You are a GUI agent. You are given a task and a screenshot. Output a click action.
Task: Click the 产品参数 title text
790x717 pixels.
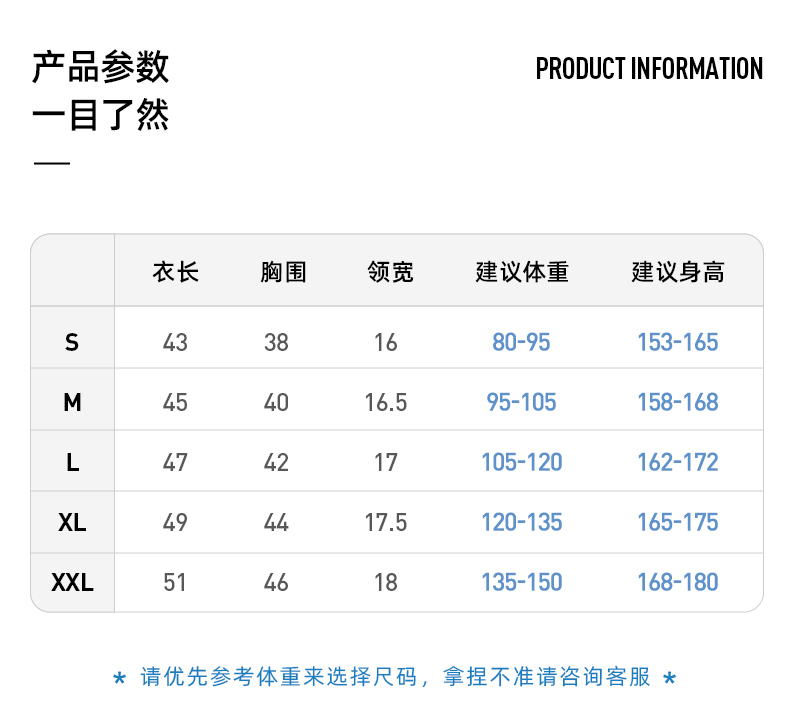click(x=101, y=68)
